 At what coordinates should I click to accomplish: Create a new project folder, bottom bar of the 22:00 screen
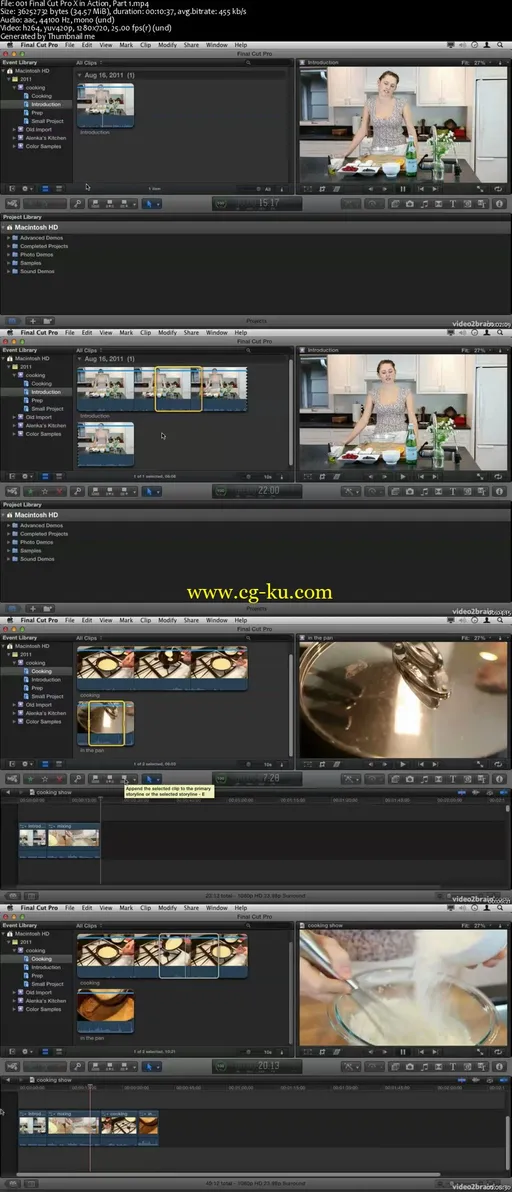point(47,608)
